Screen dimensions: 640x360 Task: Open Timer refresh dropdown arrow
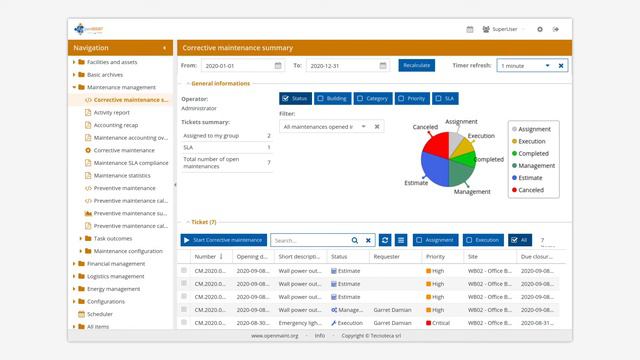click(547, 66)
